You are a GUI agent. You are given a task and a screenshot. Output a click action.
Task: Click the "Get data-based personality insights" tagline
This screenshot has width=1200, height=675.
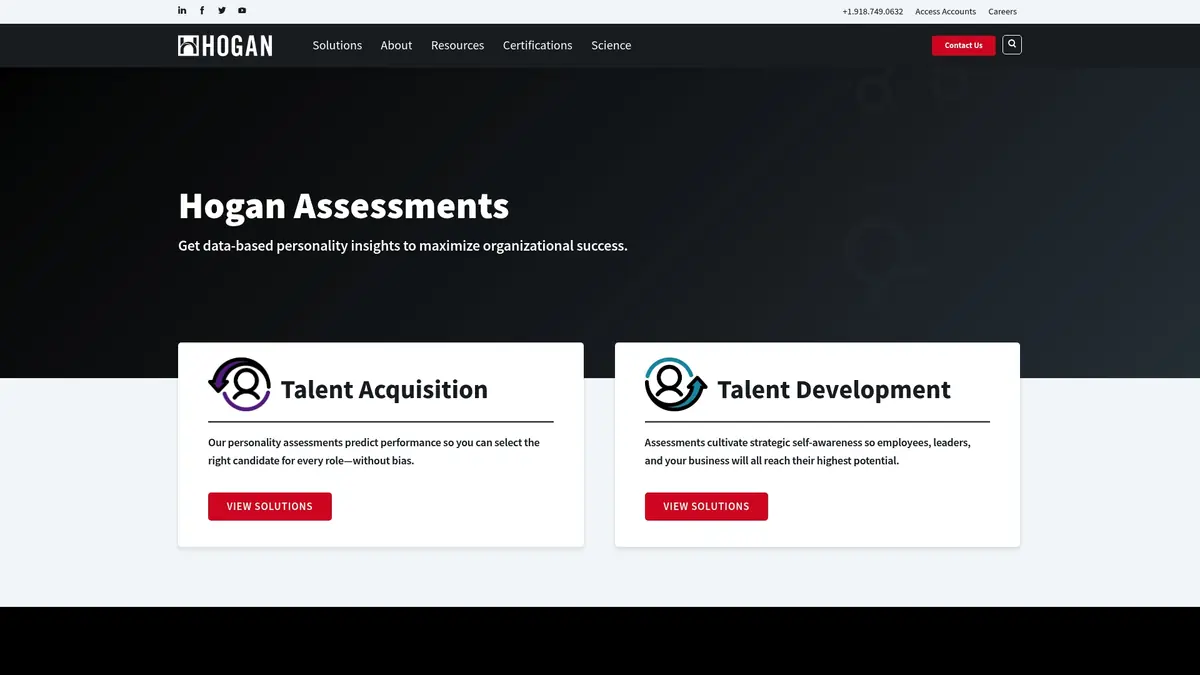pyautogui.click(x=403, y=246)
